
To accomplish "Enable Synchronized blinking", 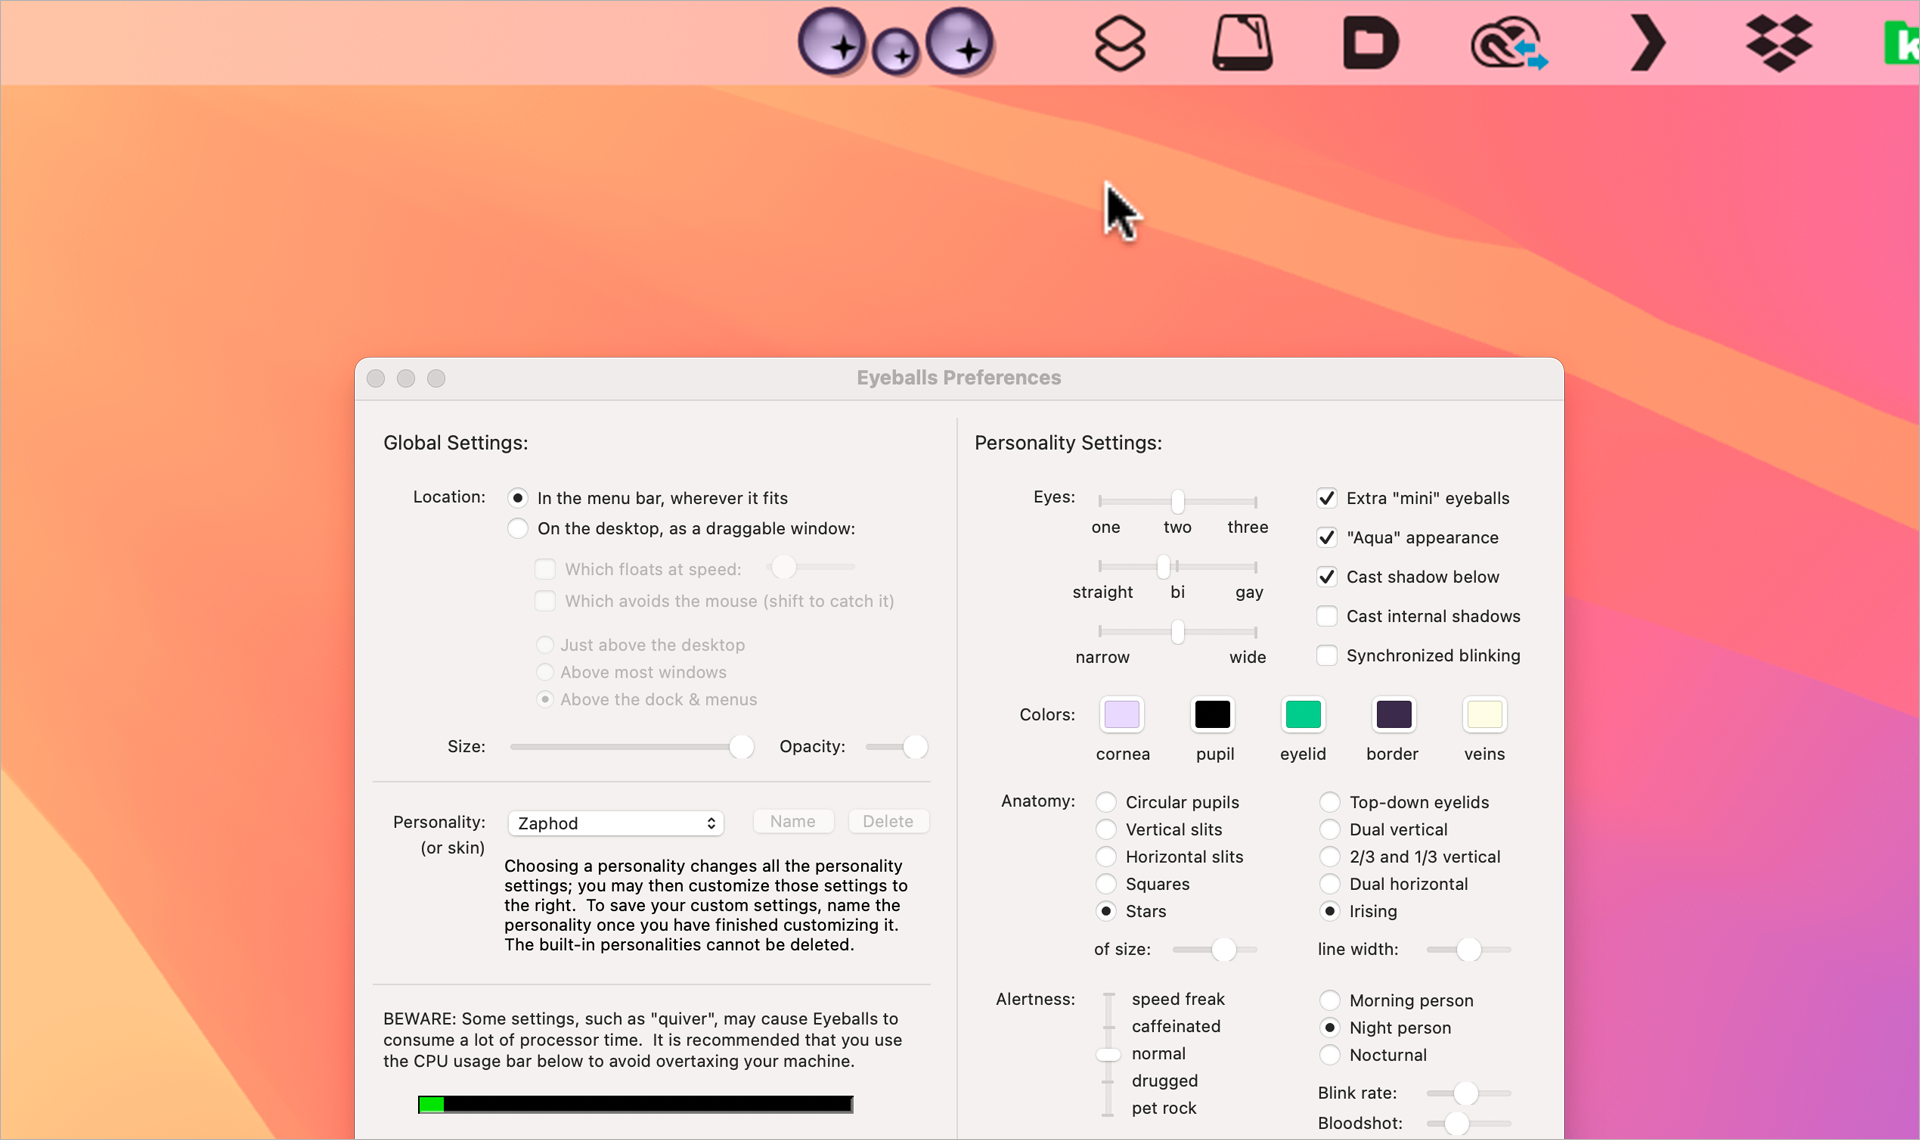I will coord(1327,655).
